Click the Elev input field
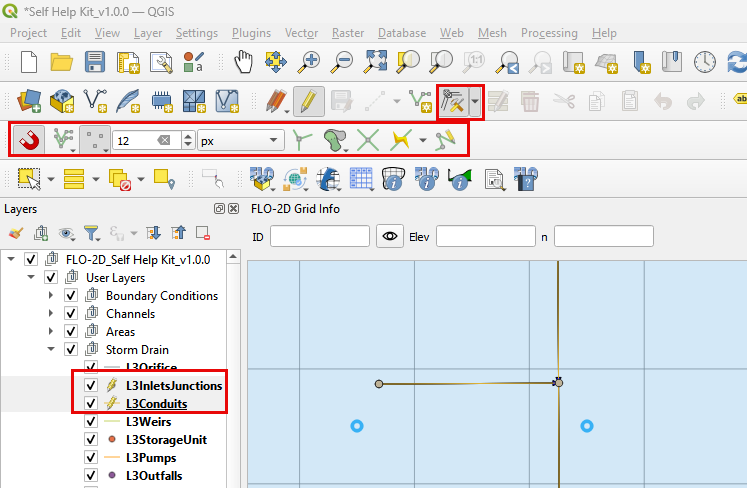The width and height of the screenshot is (747, 488). click(x=485, y=237)
